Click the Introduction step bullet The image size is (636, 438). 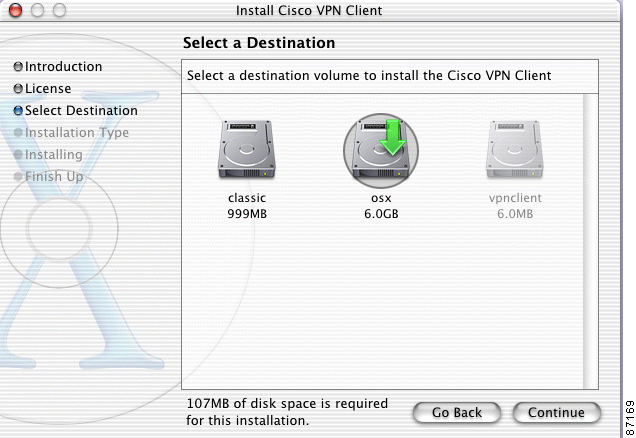click(18, 67)
